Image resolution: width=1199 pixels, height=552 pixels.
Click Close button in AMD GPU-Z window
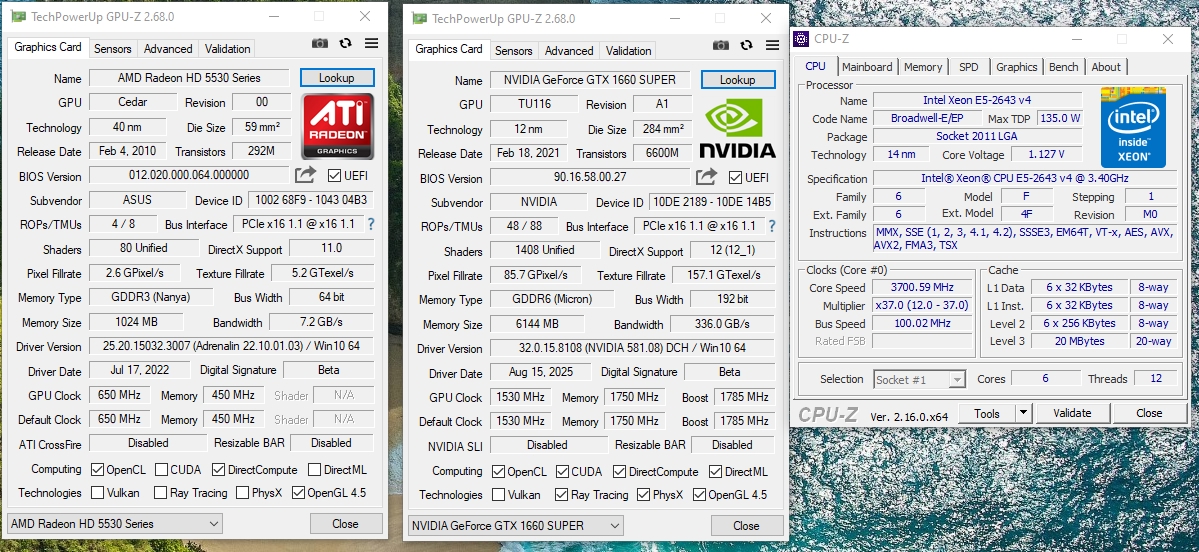(346, 524)
